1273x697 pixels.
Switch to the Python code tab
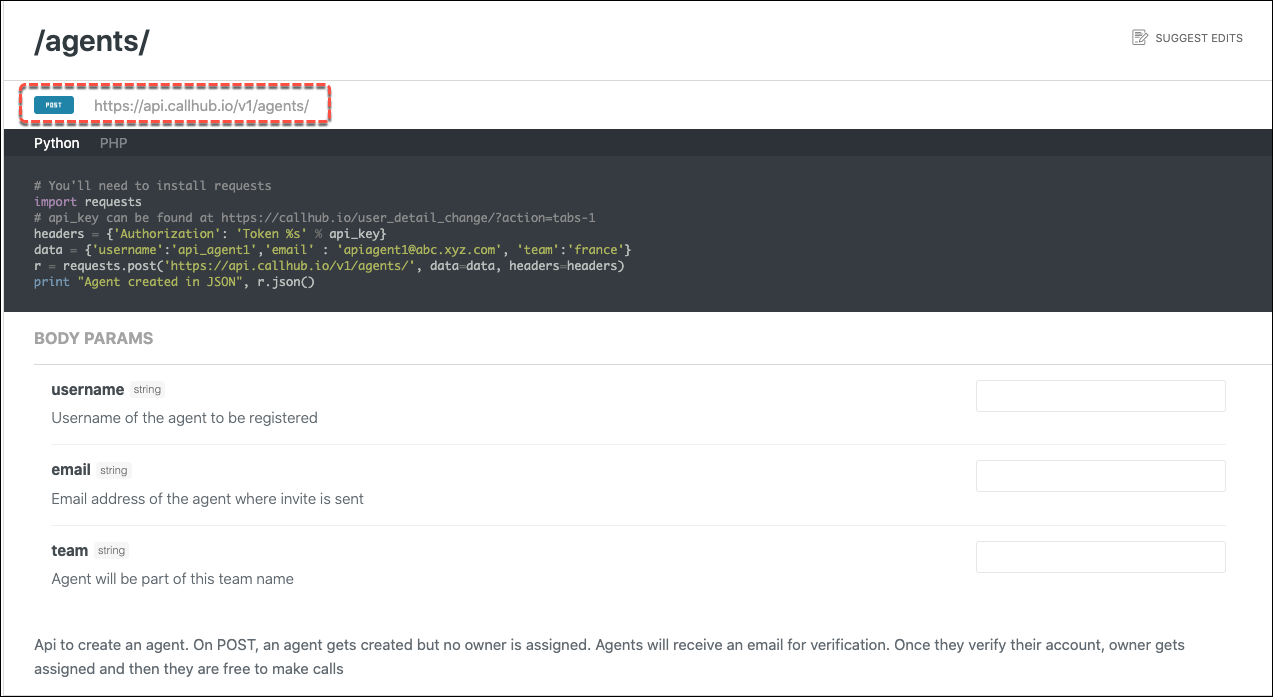(57, 143)
